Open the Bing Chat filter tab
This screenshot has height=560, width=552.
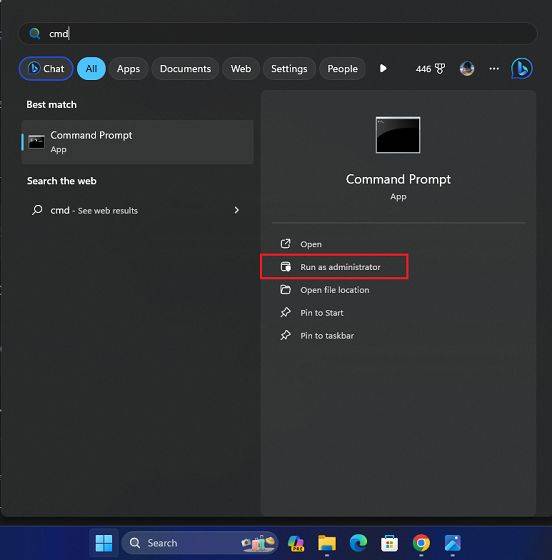pos(46,69)
